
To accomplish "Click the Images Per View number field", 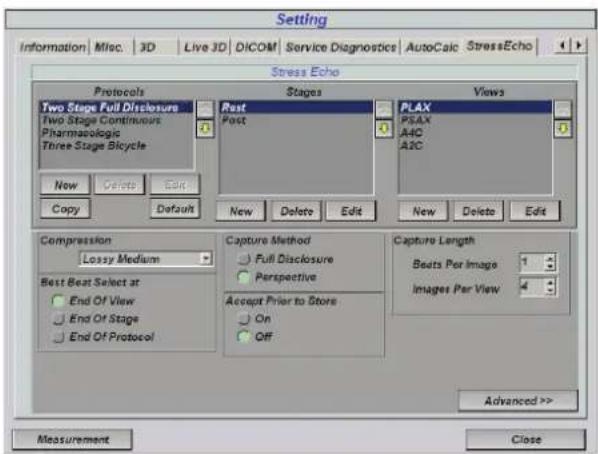I will pos(533,287).
